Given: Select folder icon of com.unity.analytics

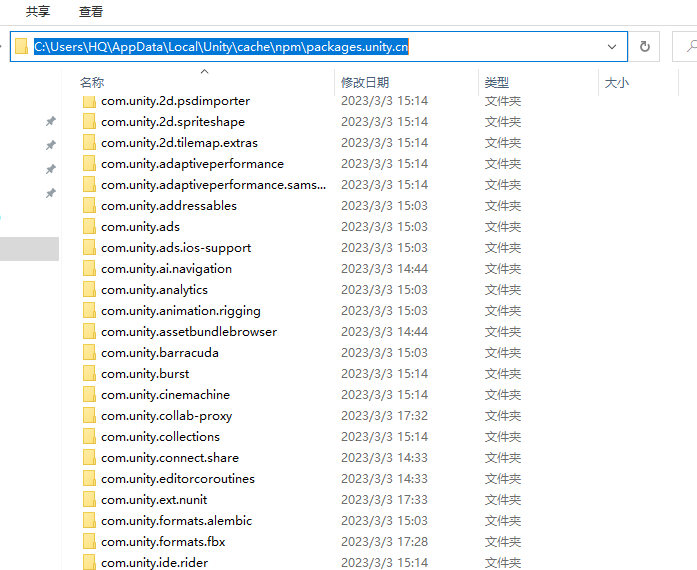Looking at the screenshot, I should coord(89,289).
